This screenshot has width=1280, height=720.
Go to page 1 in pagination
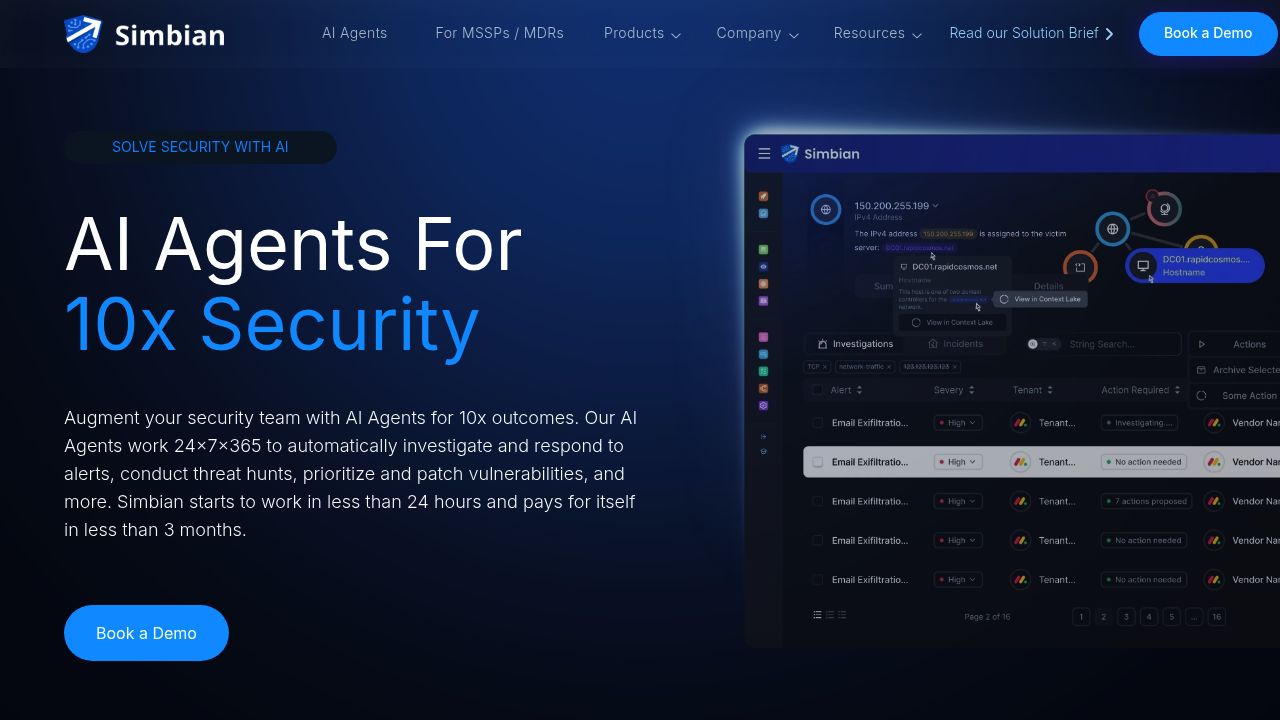point(1081,617)
